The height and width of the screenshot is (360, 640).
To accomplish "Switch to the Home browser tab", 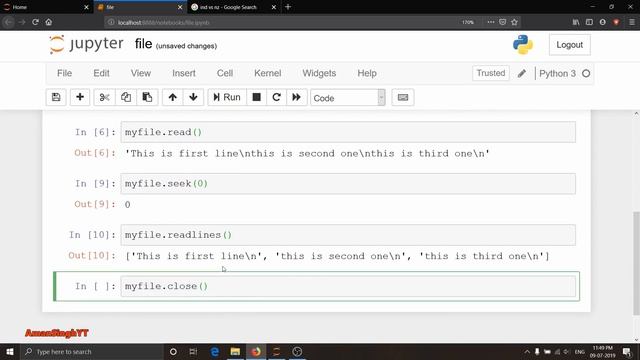I will click(x=46, y=7).
